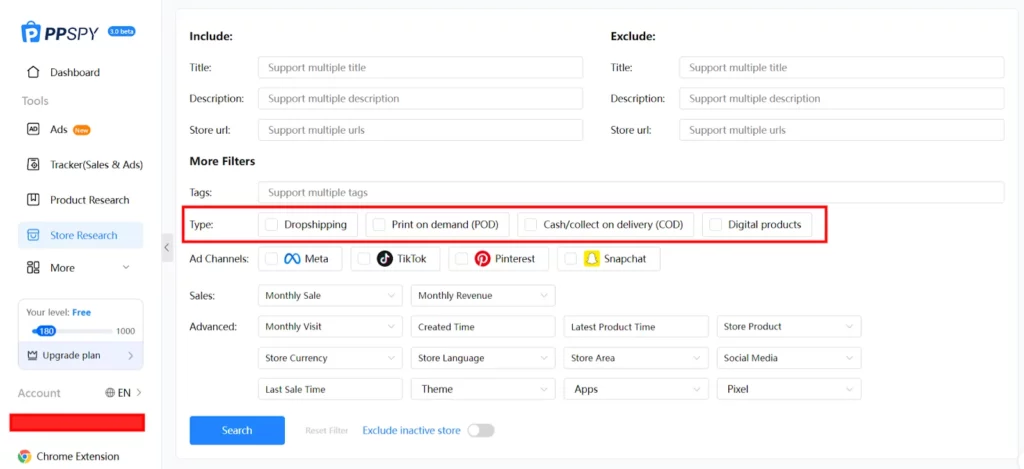
Task: Click the Product Research icon
Action: point(33,199)
